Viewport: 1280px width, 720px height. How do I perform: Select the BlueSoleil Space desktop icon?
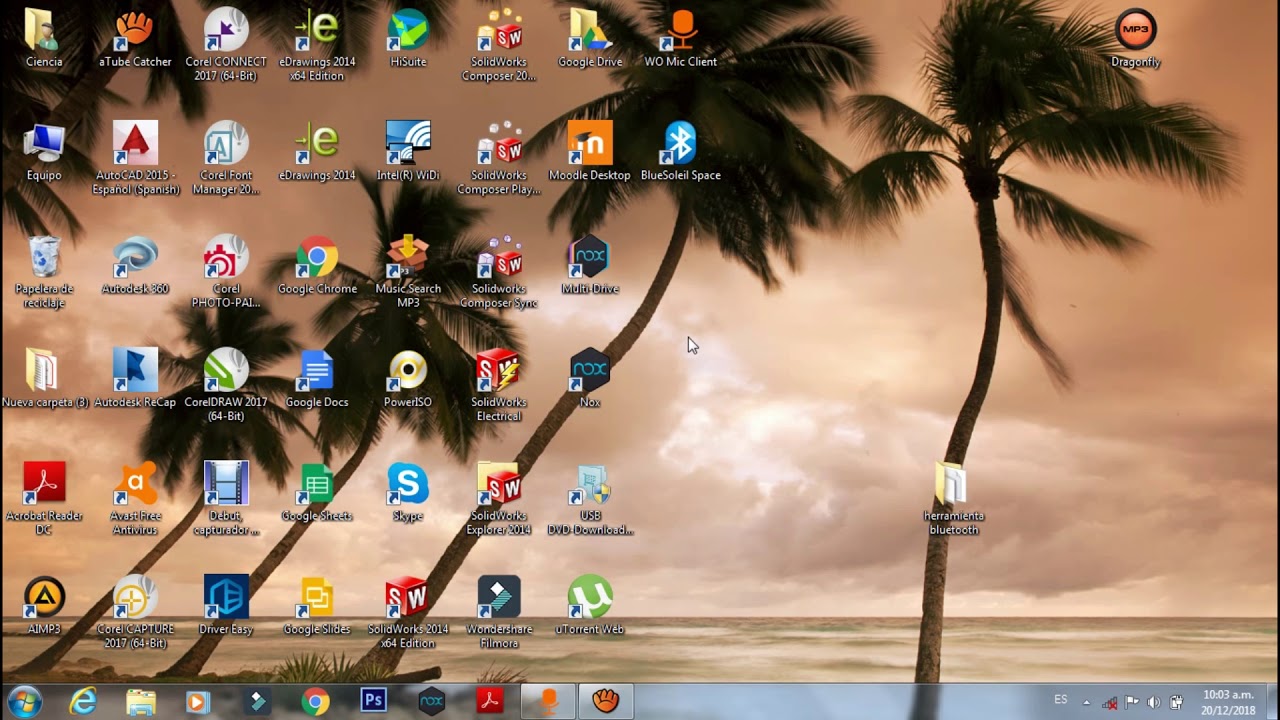tap(681, 152)
